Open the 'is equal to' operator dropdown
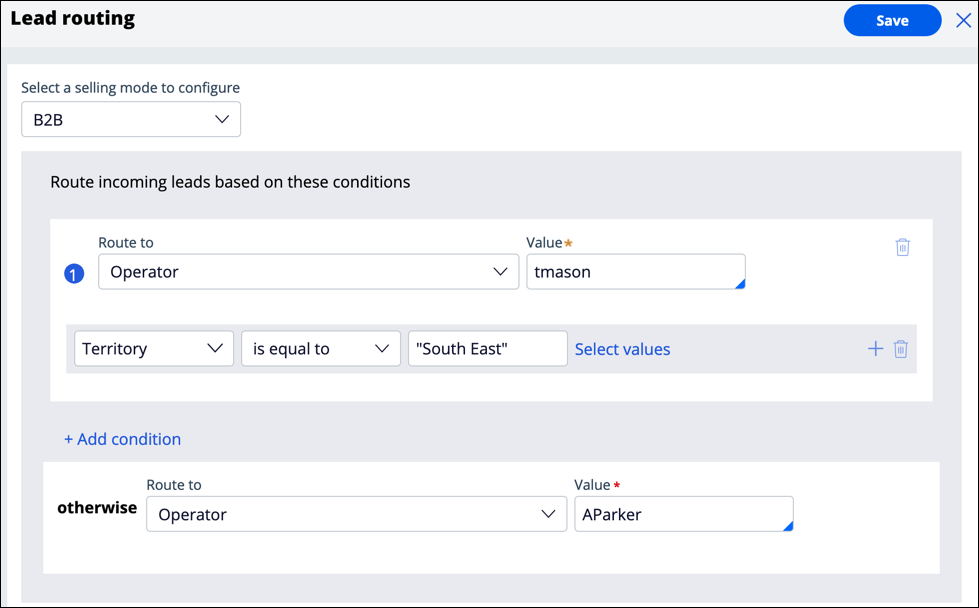The image size is (979, 608). [320, 349]
